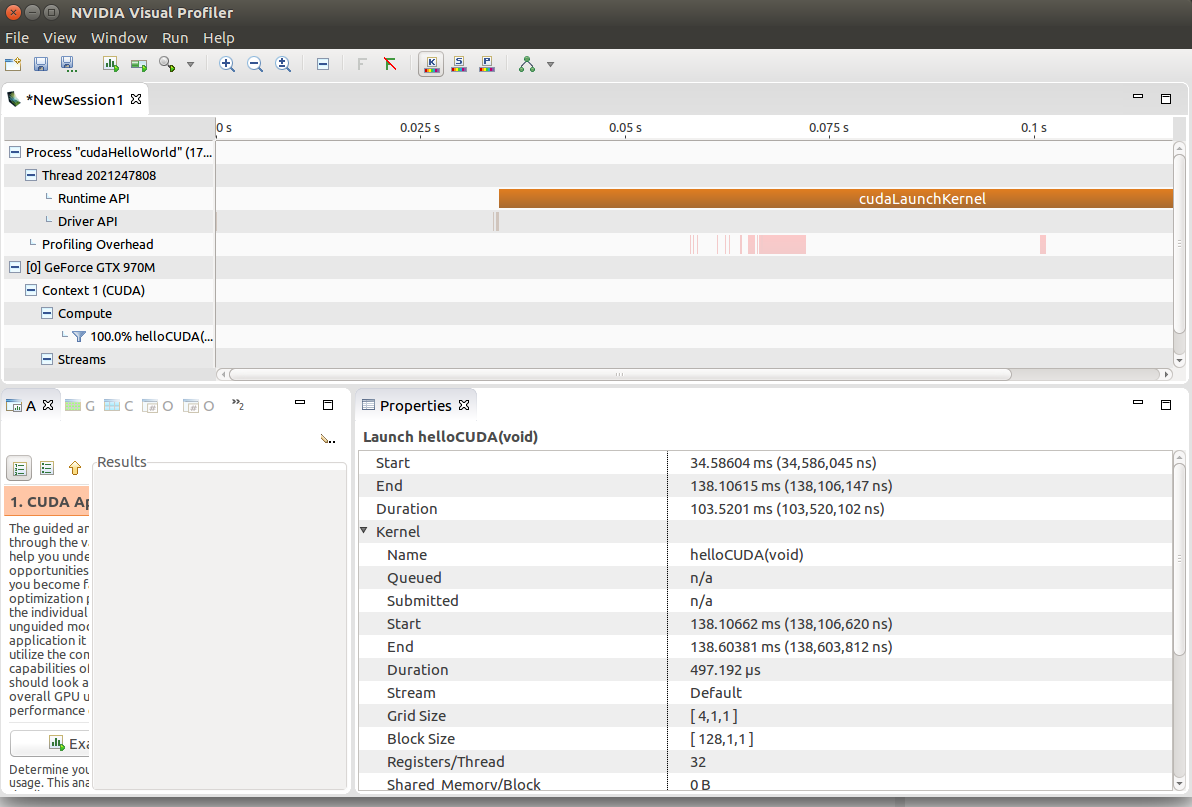The width and height of the screenshot is (1192, 807).
Task: Collapse the Streams row
Action: coord(46,359)
